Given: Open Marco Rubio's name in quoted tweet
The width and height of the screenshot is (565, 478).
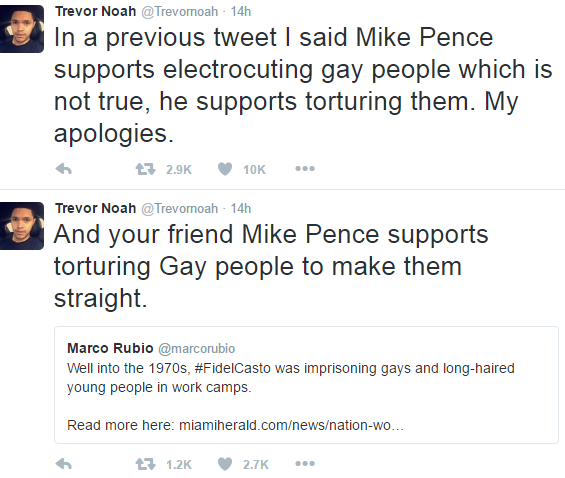Looking at the screenshot, I should click(110, 348).
